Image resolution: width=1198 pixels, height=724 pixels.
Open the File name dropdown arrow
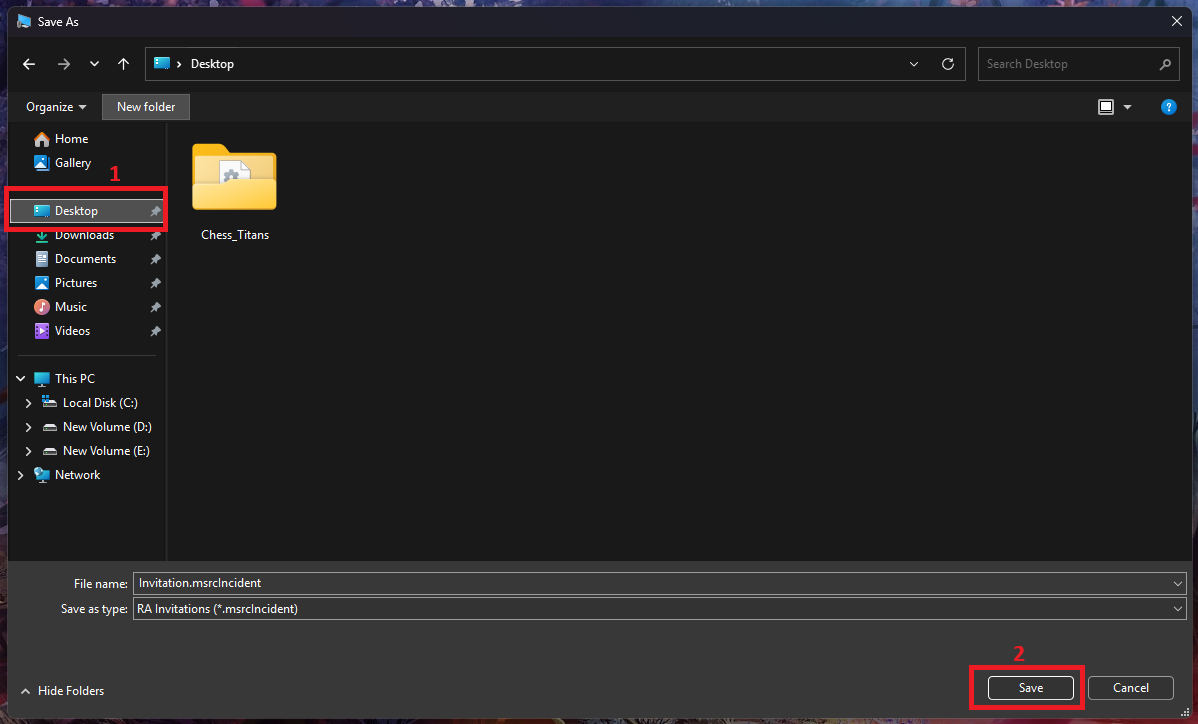point(1177,583)
